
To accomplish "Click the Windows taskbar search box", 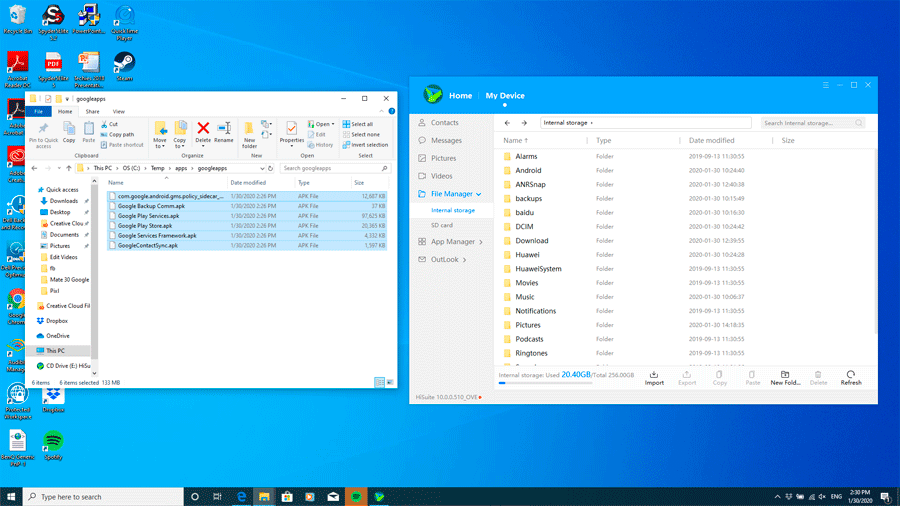I will coord(103,497).
